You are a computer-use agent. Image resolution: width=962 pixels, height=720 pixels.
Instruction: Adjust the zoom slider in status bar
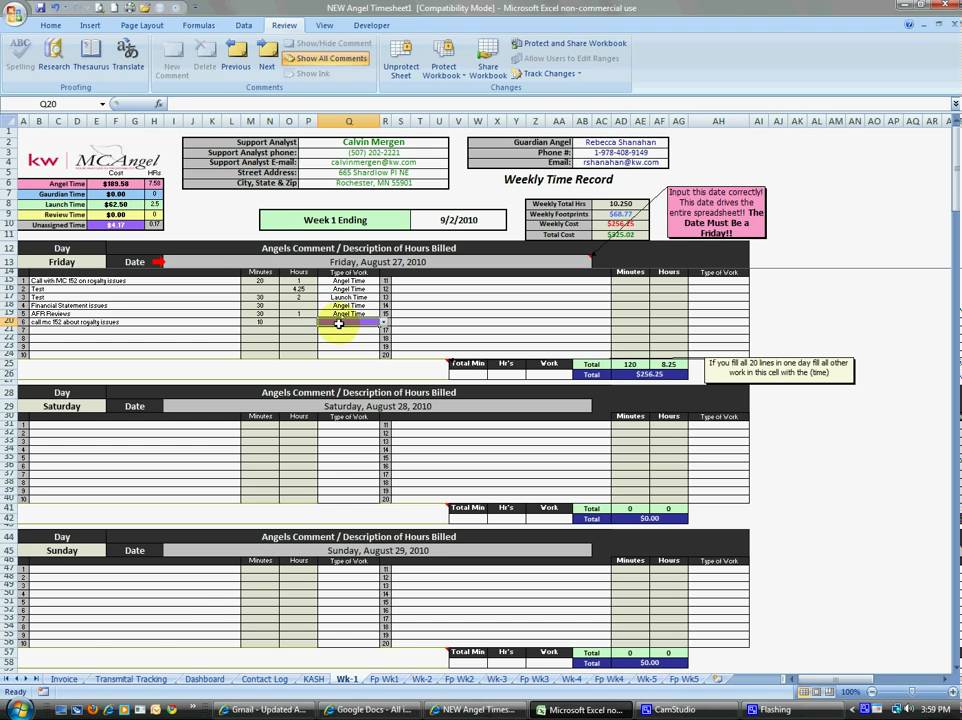tap(913, 692)
